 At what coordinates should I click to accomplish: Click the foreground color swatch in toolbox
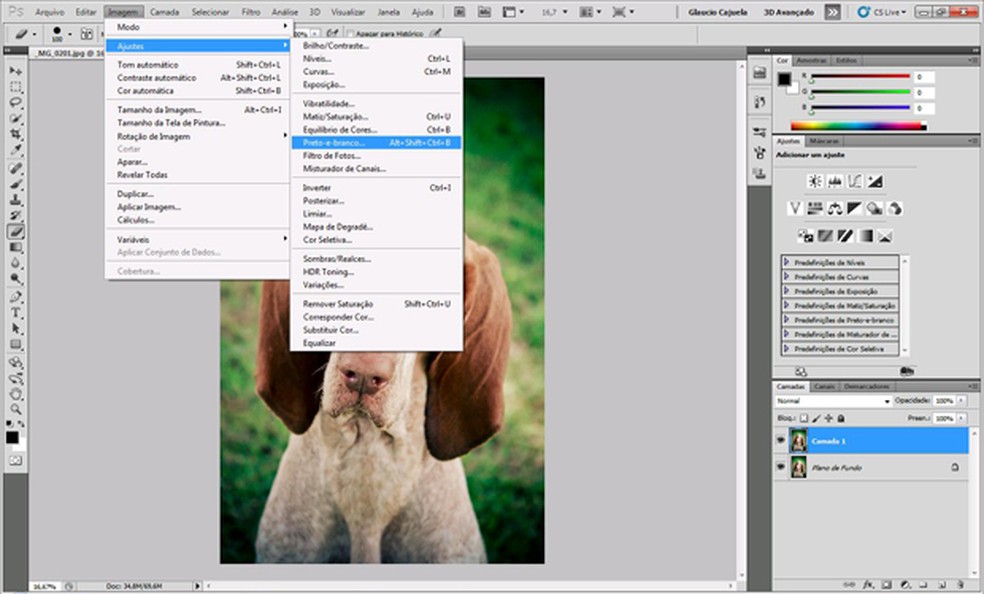[x=12, y=437]
